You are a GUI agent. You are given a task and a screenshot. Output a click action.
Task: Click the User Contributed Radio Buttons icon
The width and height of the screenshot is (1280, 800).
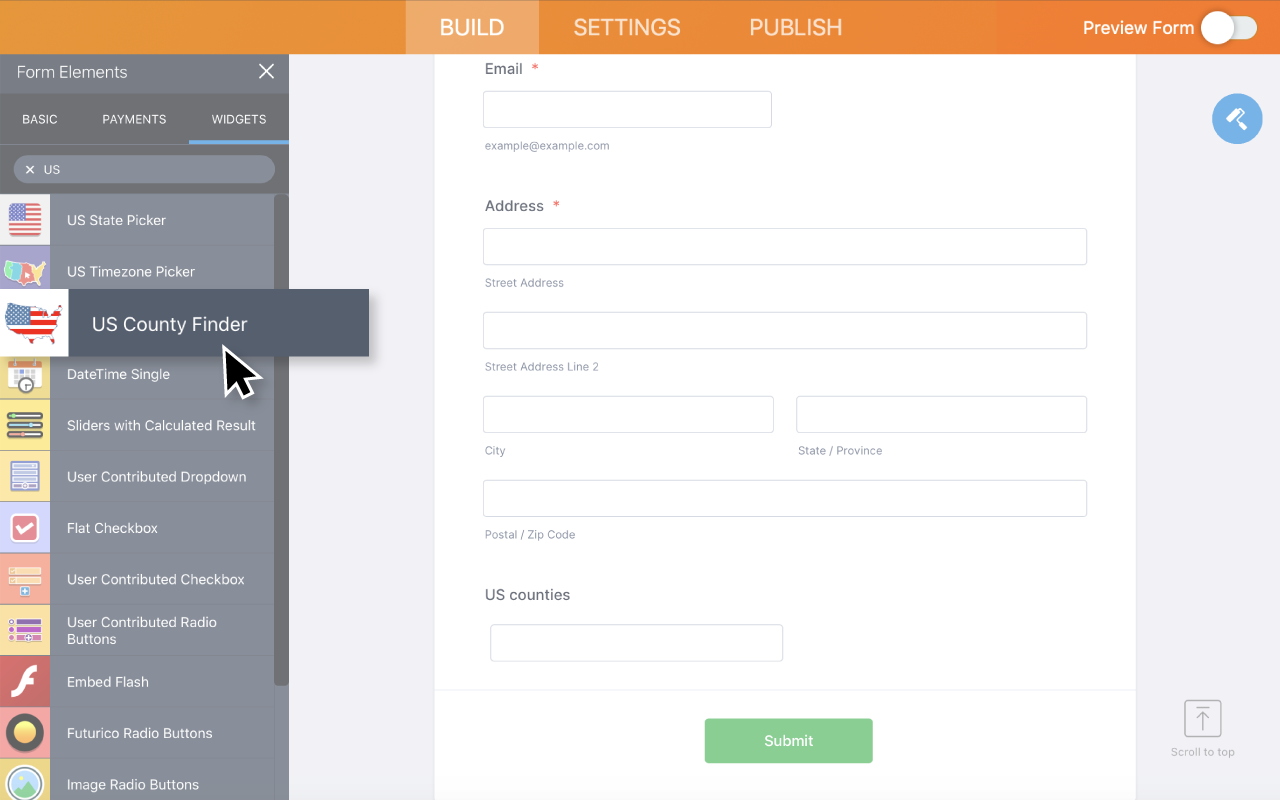pyautogui.click(x=25, y=630)
